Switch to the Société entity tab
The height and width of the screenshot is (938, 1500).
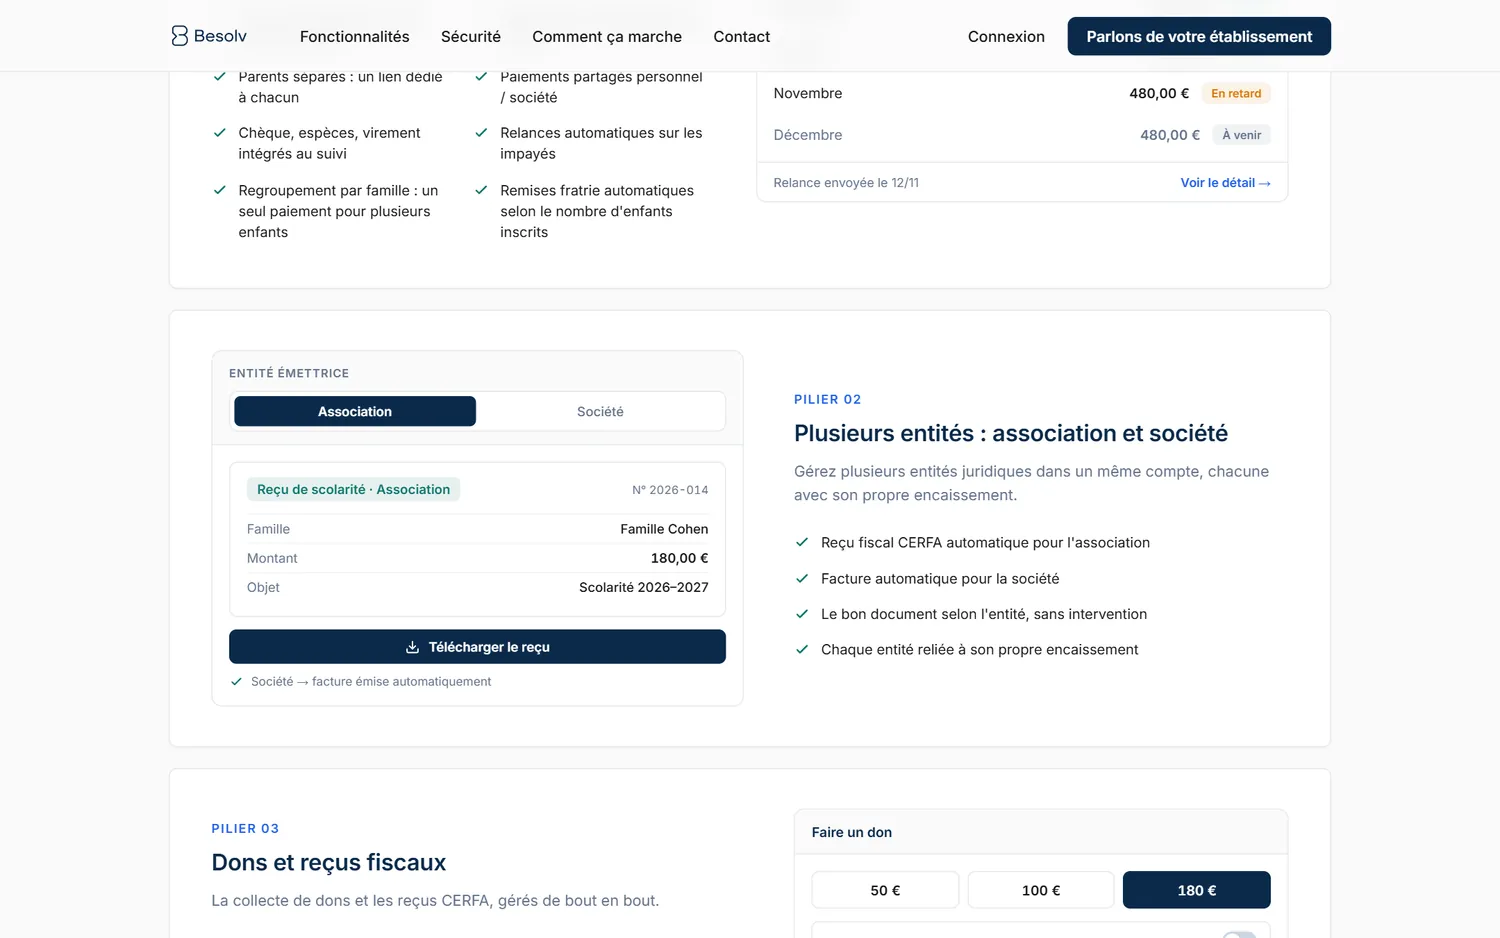tap(600, 411)
